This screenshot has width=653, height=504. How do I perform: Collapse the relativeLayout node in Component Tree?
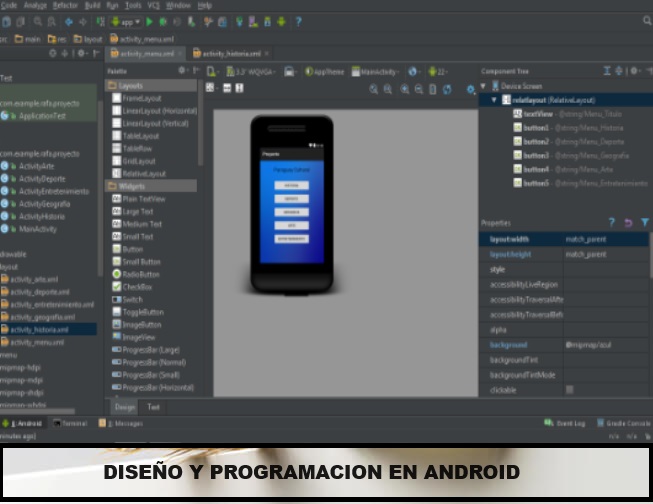click(494, 100)
